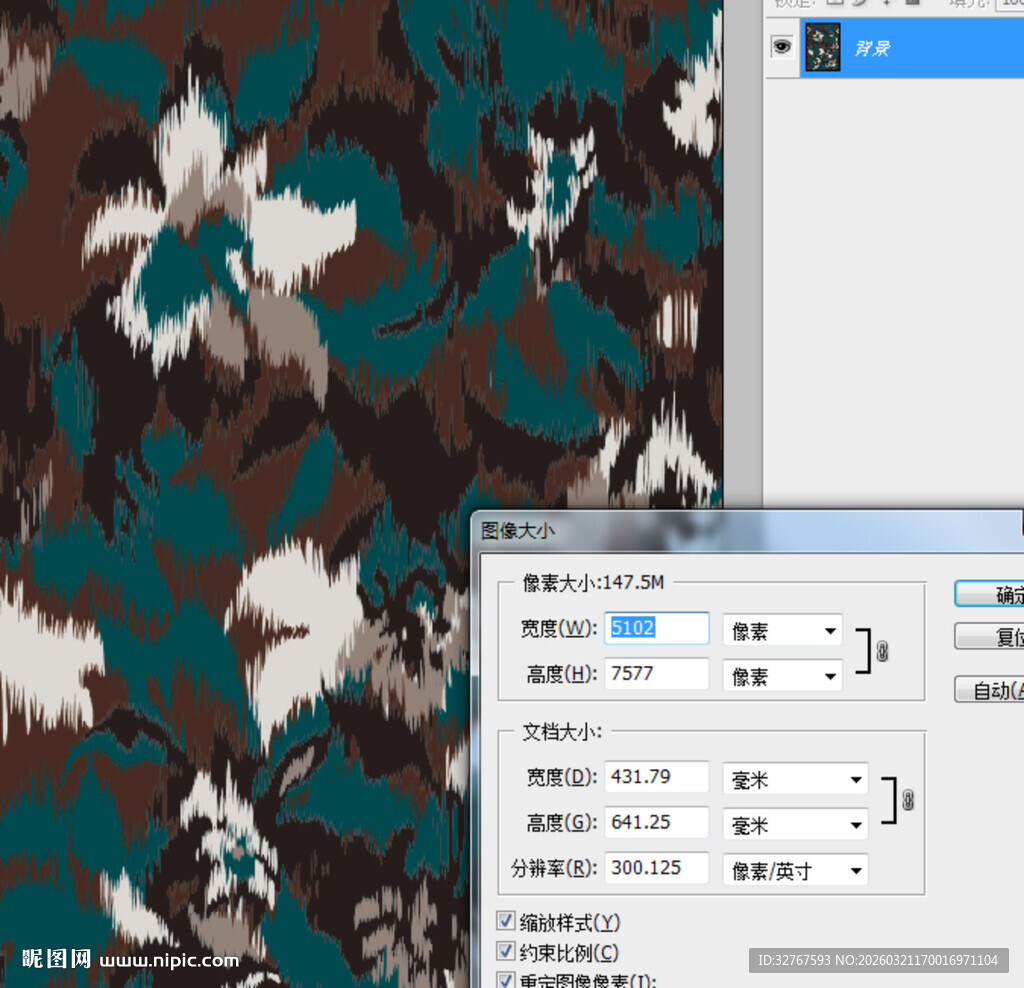
Task: Hide the 背景 layer using eye icon
Action: pyautogui.click(x=782, y=46)
